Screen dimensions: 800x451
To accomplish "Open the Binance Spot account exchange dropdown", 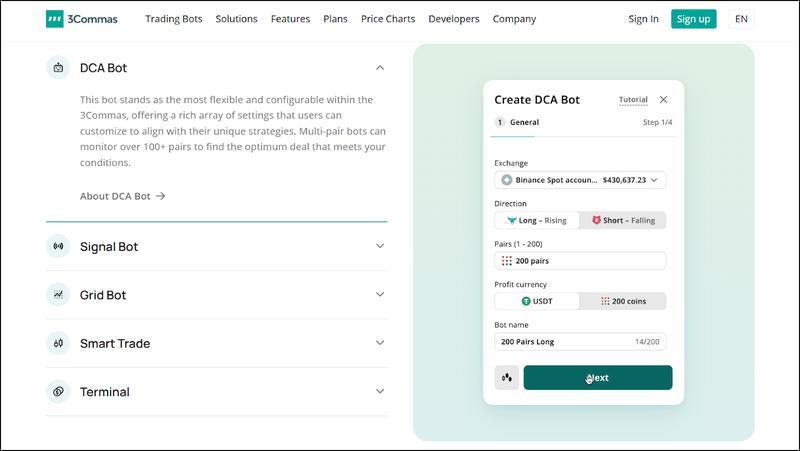I will point(580,180).
